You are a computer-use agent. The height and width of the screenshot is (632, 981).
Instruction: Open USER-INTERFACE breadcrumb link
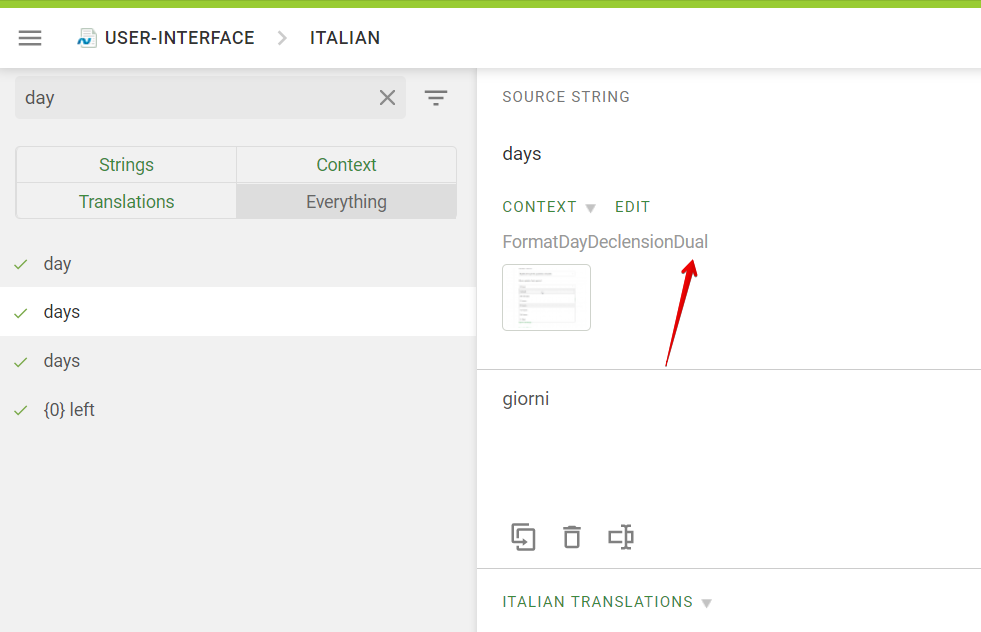click(x=180, y=38)
